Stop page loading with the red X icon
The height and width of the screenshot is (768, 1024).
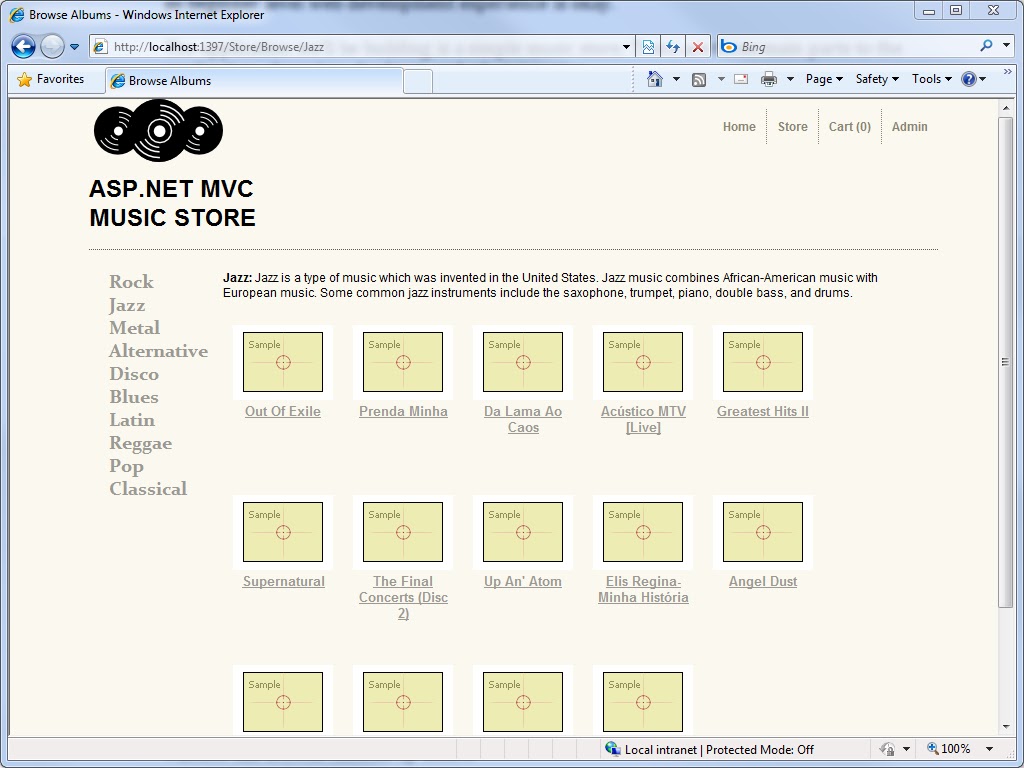(x=697, y=46)
